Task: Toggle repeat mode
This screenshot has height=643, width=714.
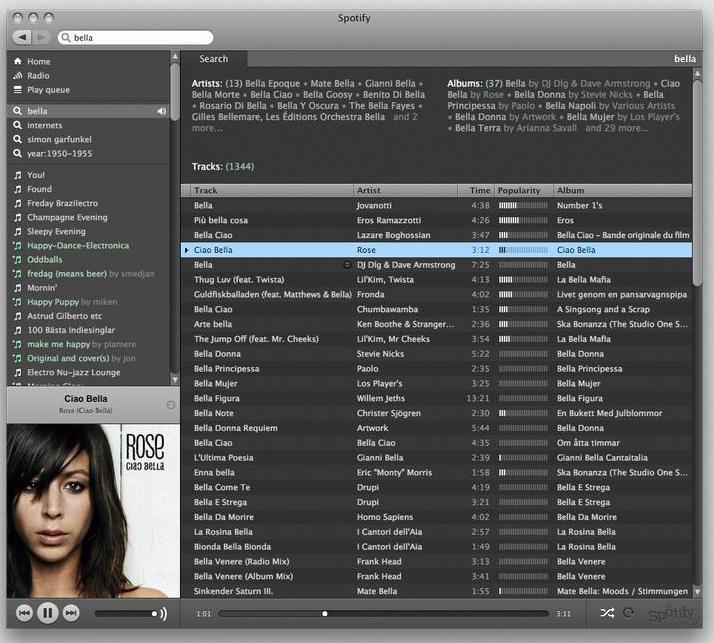Action: click(628, 613)
